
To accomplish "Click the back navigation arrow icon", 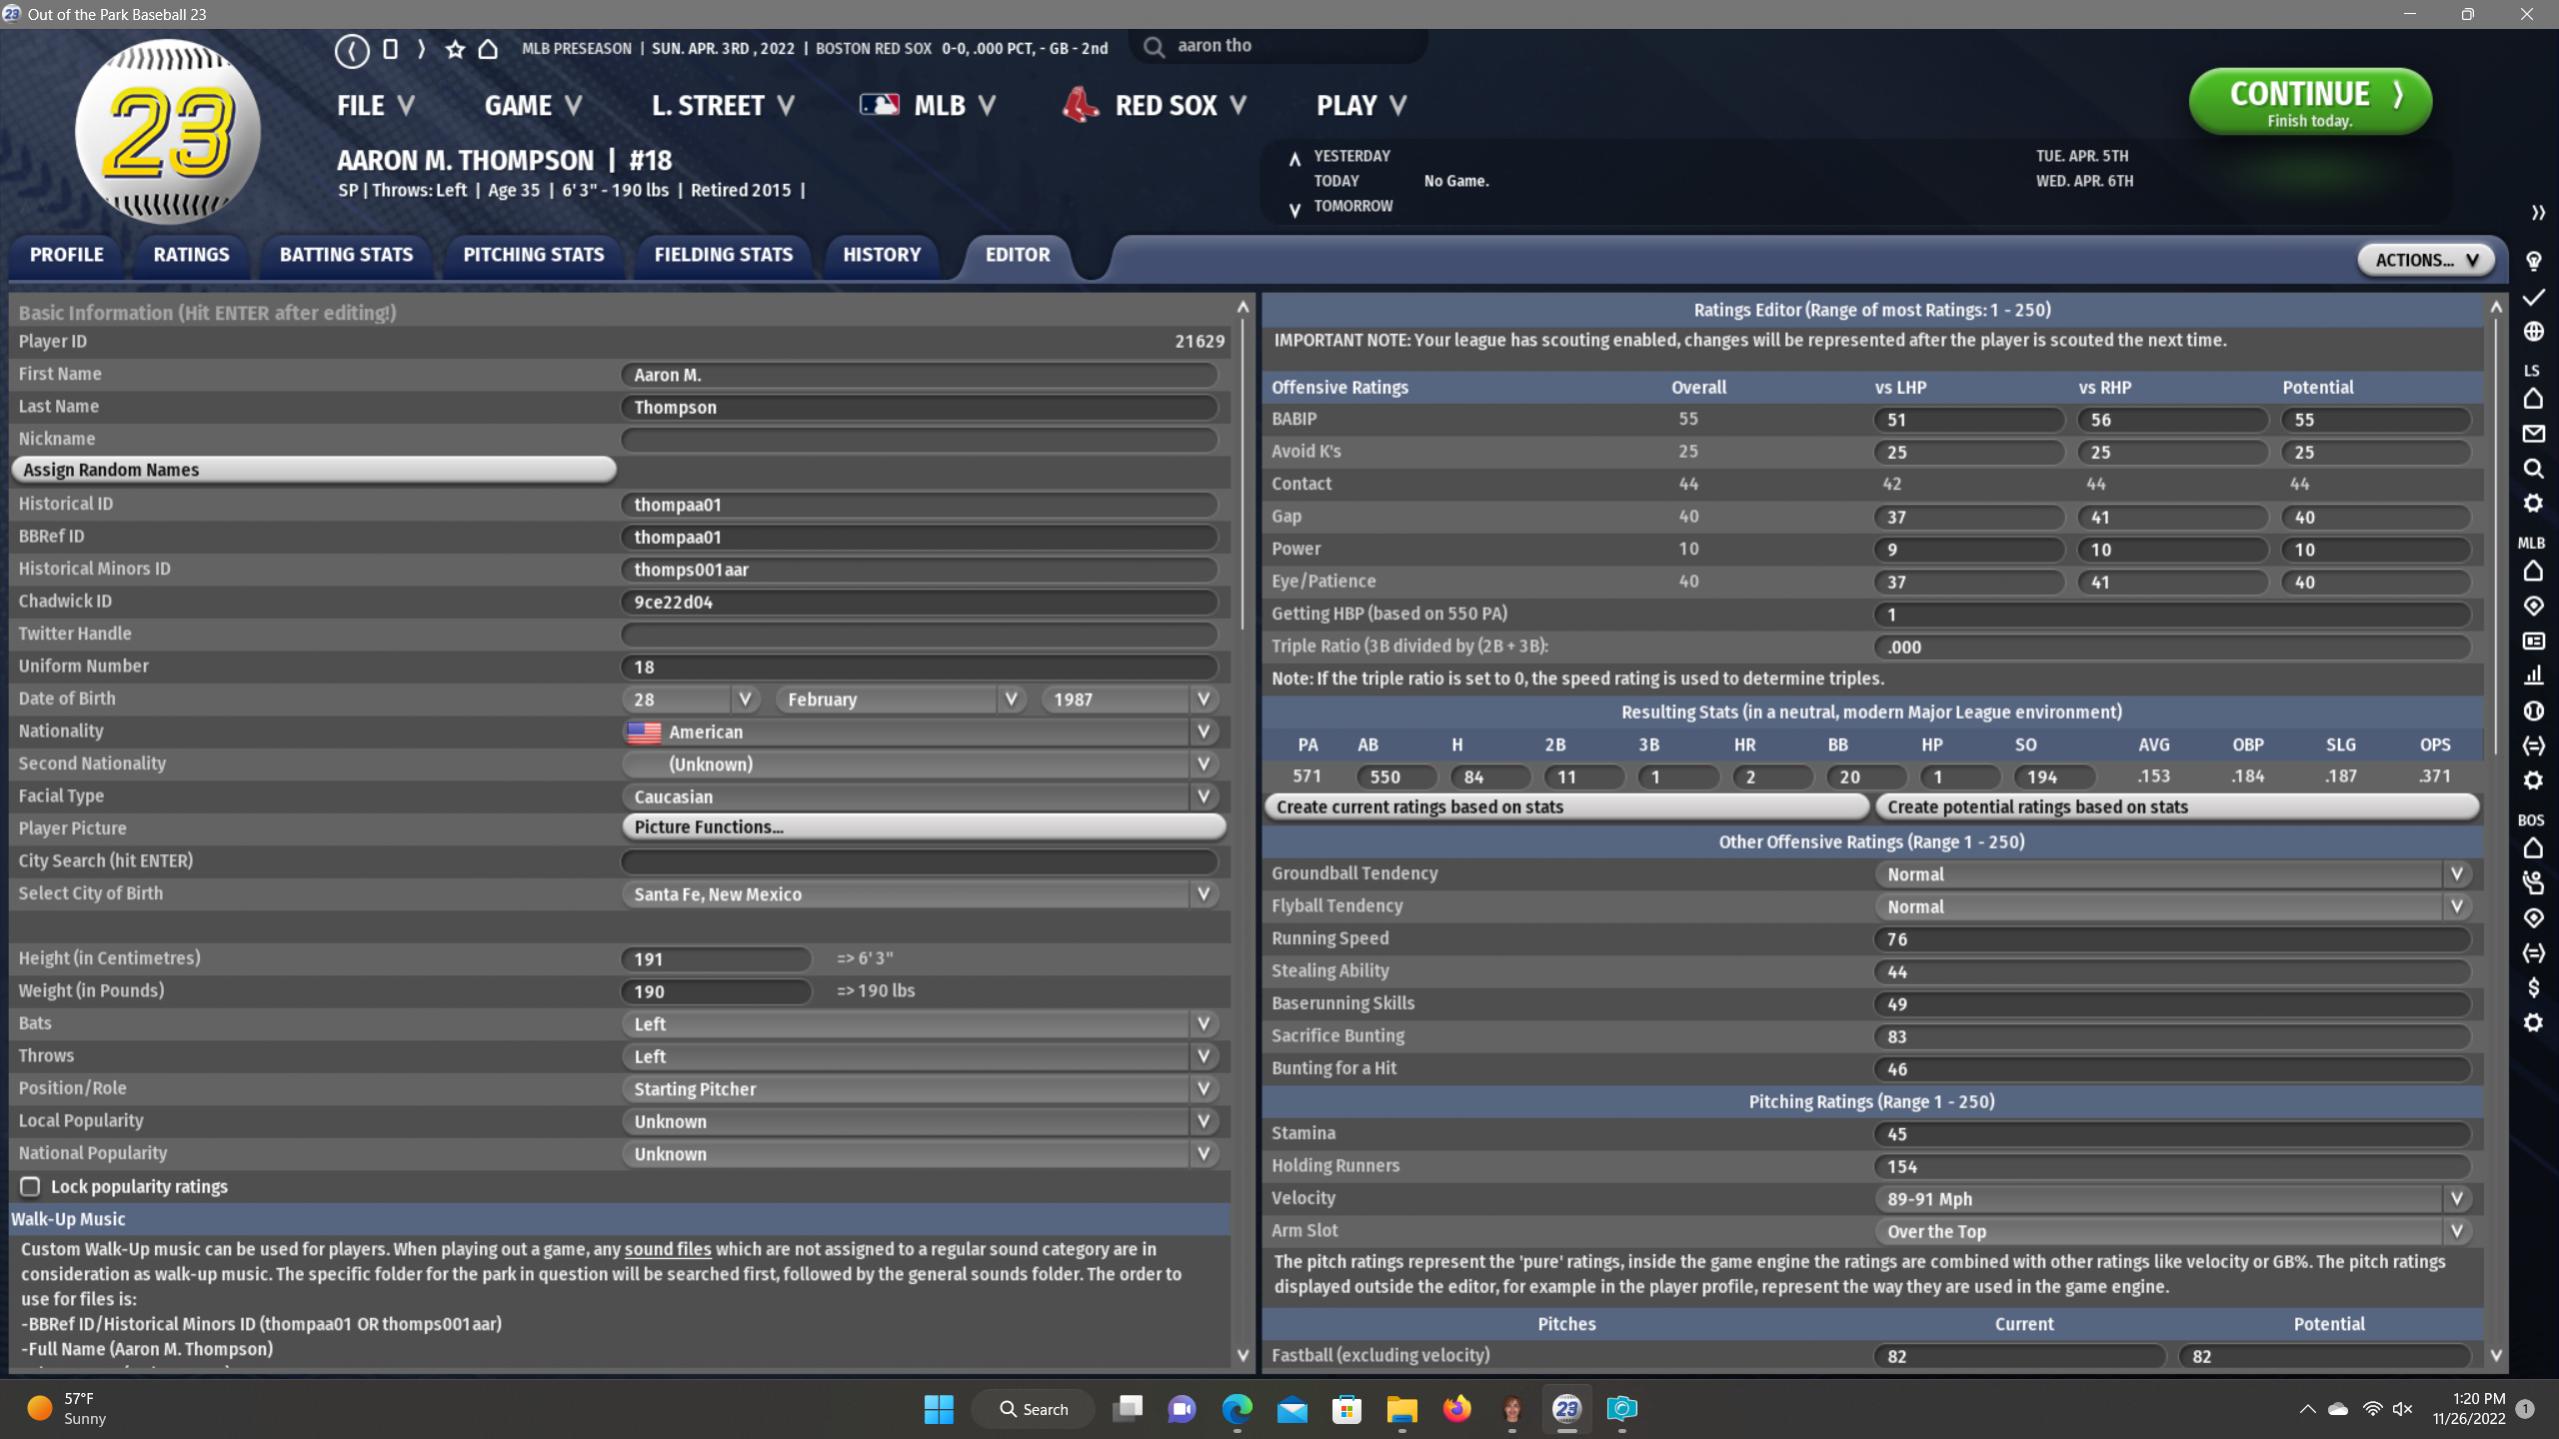I will pyautogui.click(x=352, y=50).
